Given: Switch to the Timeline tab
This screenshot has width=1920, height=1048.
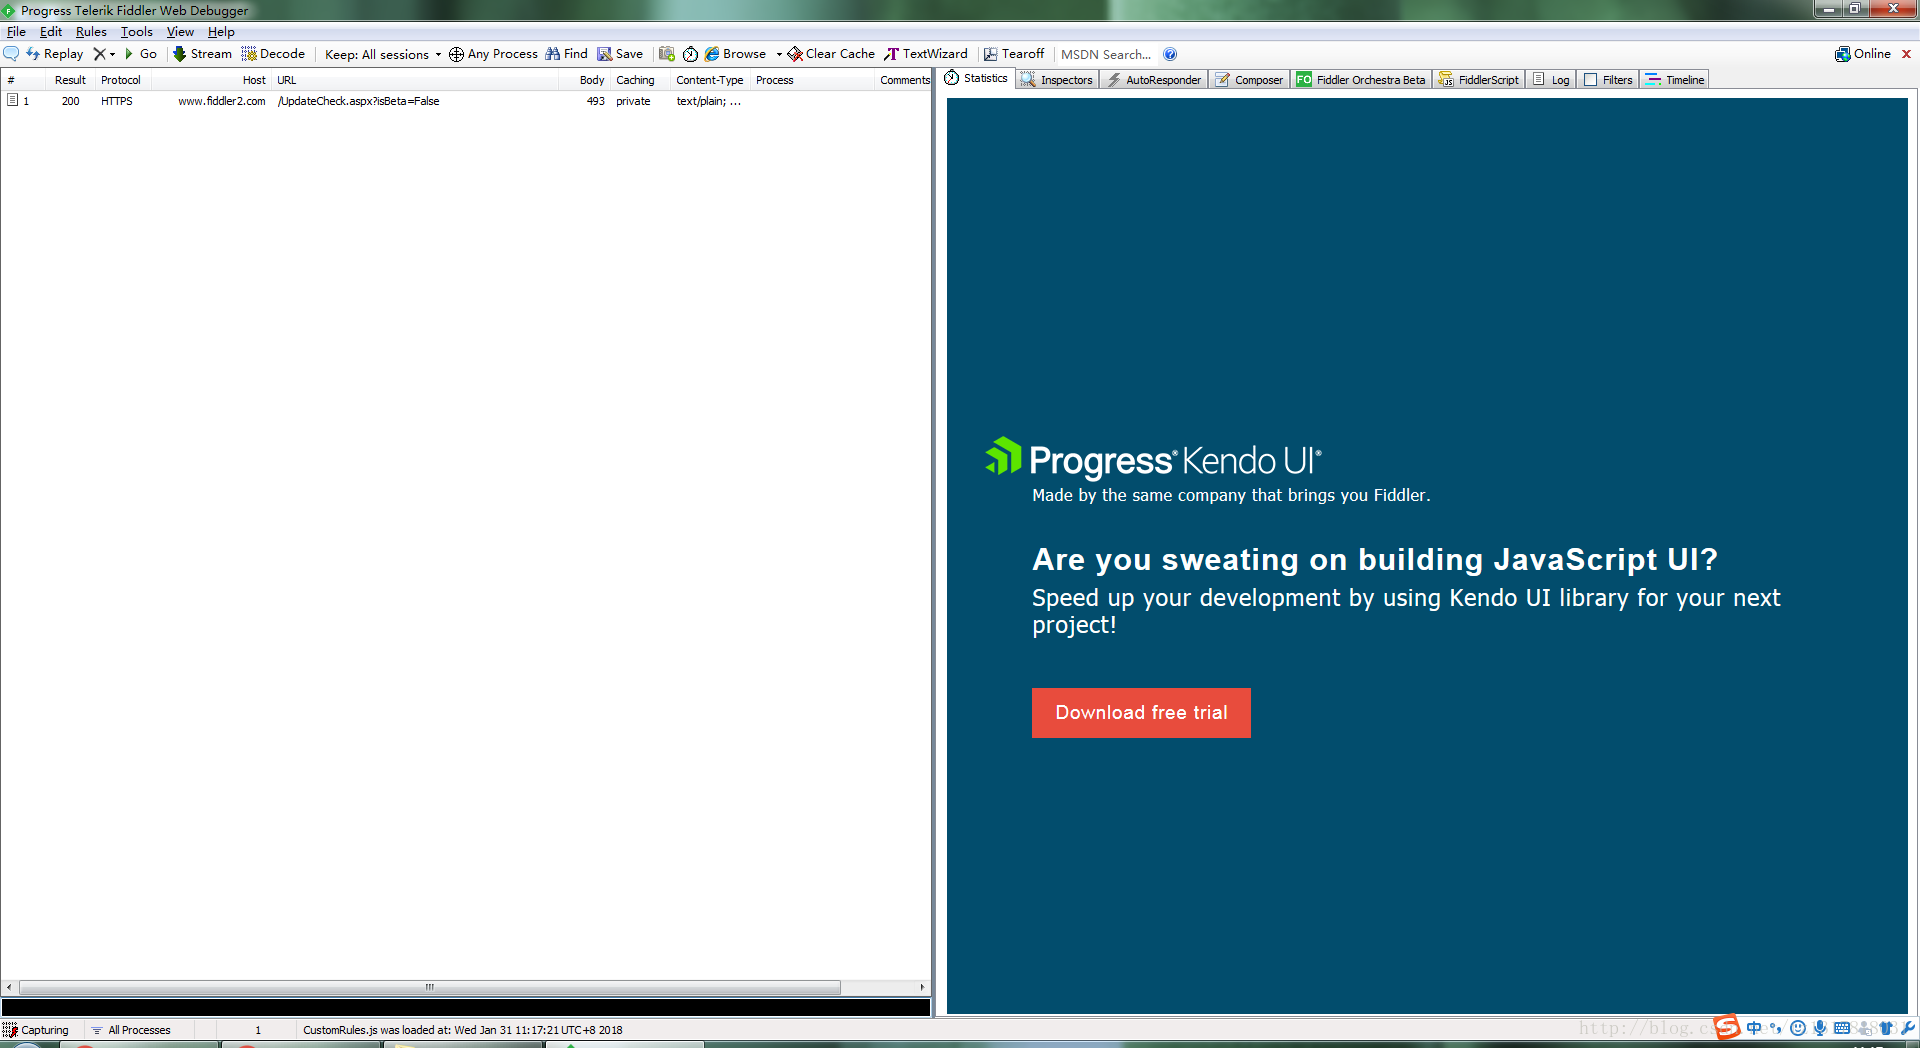Looking at the screenshot, I should (1675, 80).
